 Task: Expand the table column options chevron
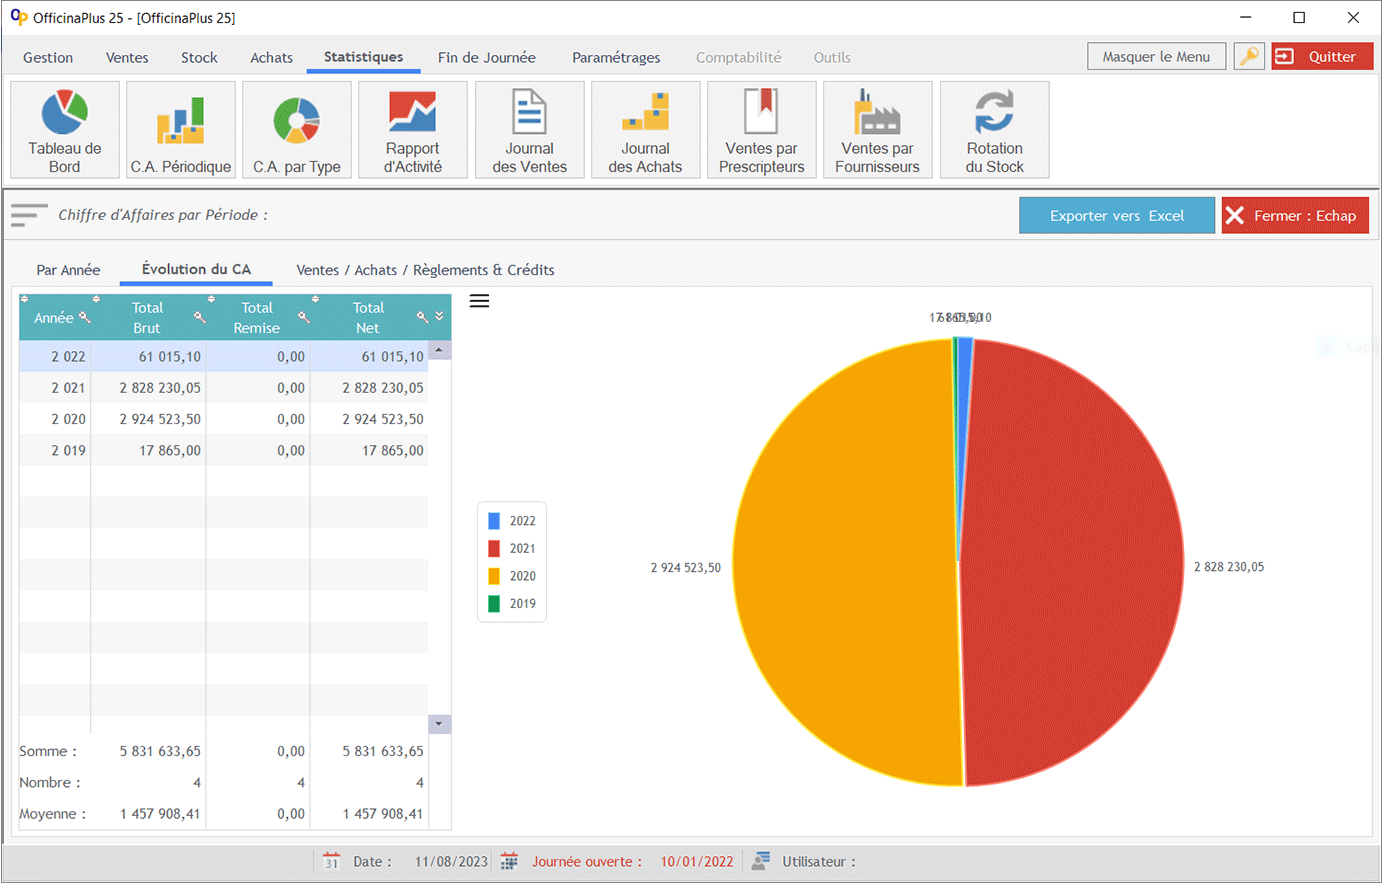(439, 316)
